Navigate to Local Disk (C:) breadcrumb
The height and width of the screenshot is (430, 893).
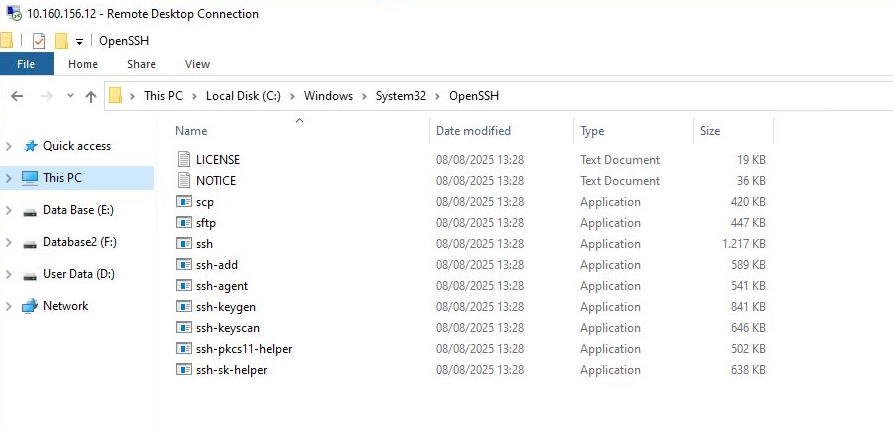[243, 96]
